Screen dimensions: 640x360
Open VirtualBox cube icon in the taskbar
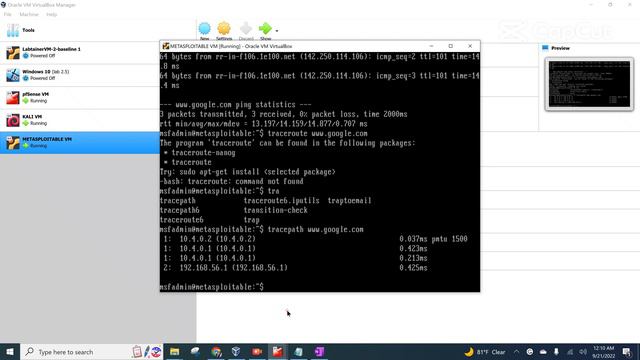click(x=236, y=352)
